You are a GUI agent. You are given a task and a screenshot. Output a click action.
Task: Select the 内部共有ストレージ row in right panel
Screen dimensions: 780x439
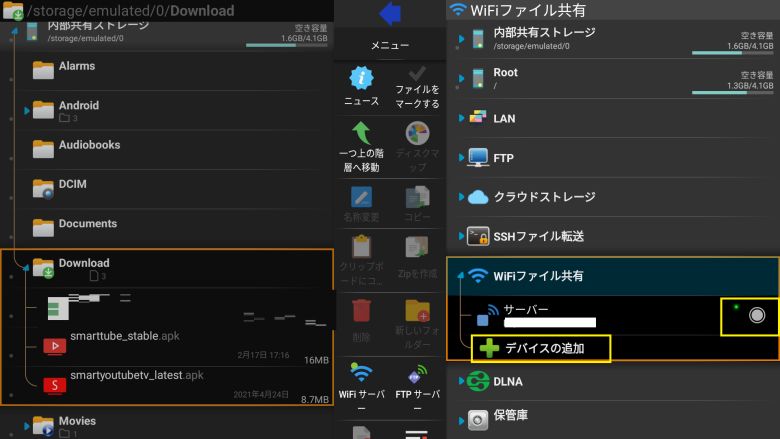coord(613,39)
